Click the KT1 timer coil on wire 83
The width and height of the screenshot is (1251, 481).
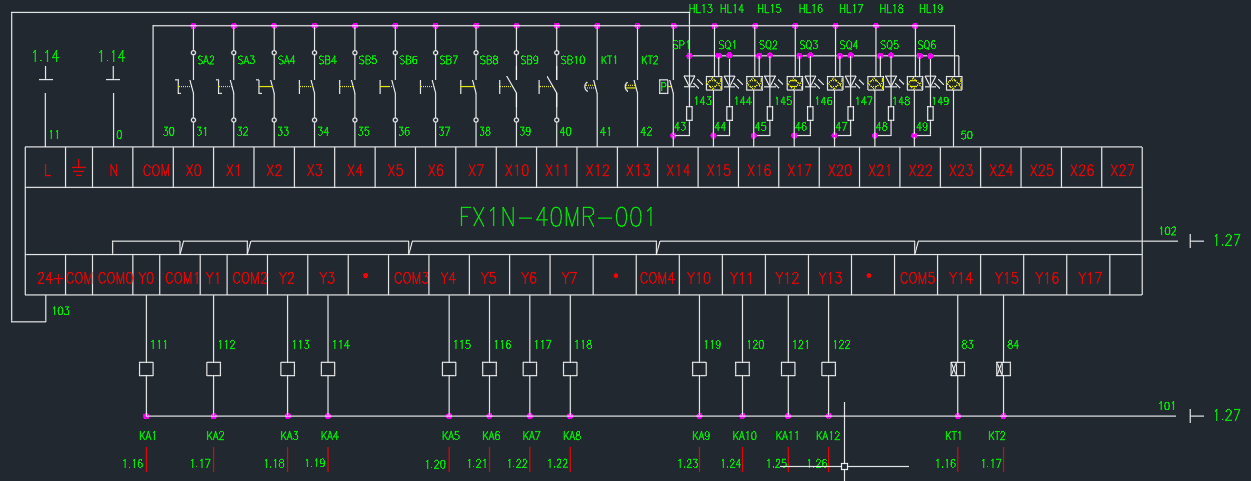pyautogui.click(x=957, y=369)
